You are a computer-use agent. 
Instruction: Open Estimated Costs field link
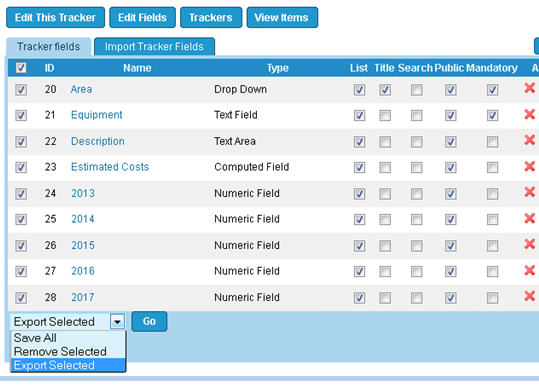pos(110,167)
